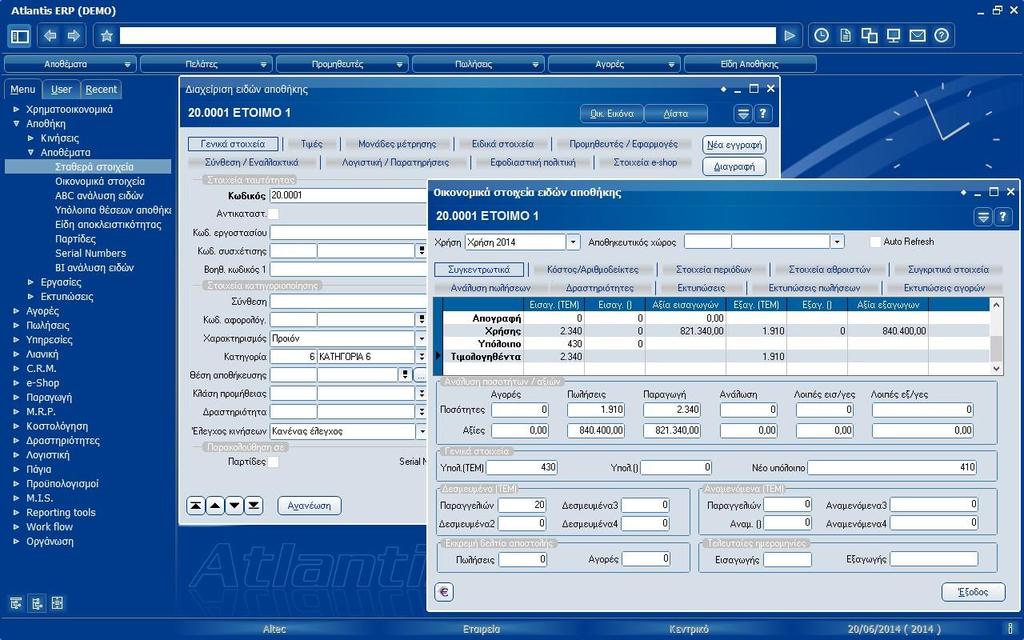1024x640 pixels.
Task: Click the overlapping windows icon in top toolbar
Action: click(x=869, y=36)
